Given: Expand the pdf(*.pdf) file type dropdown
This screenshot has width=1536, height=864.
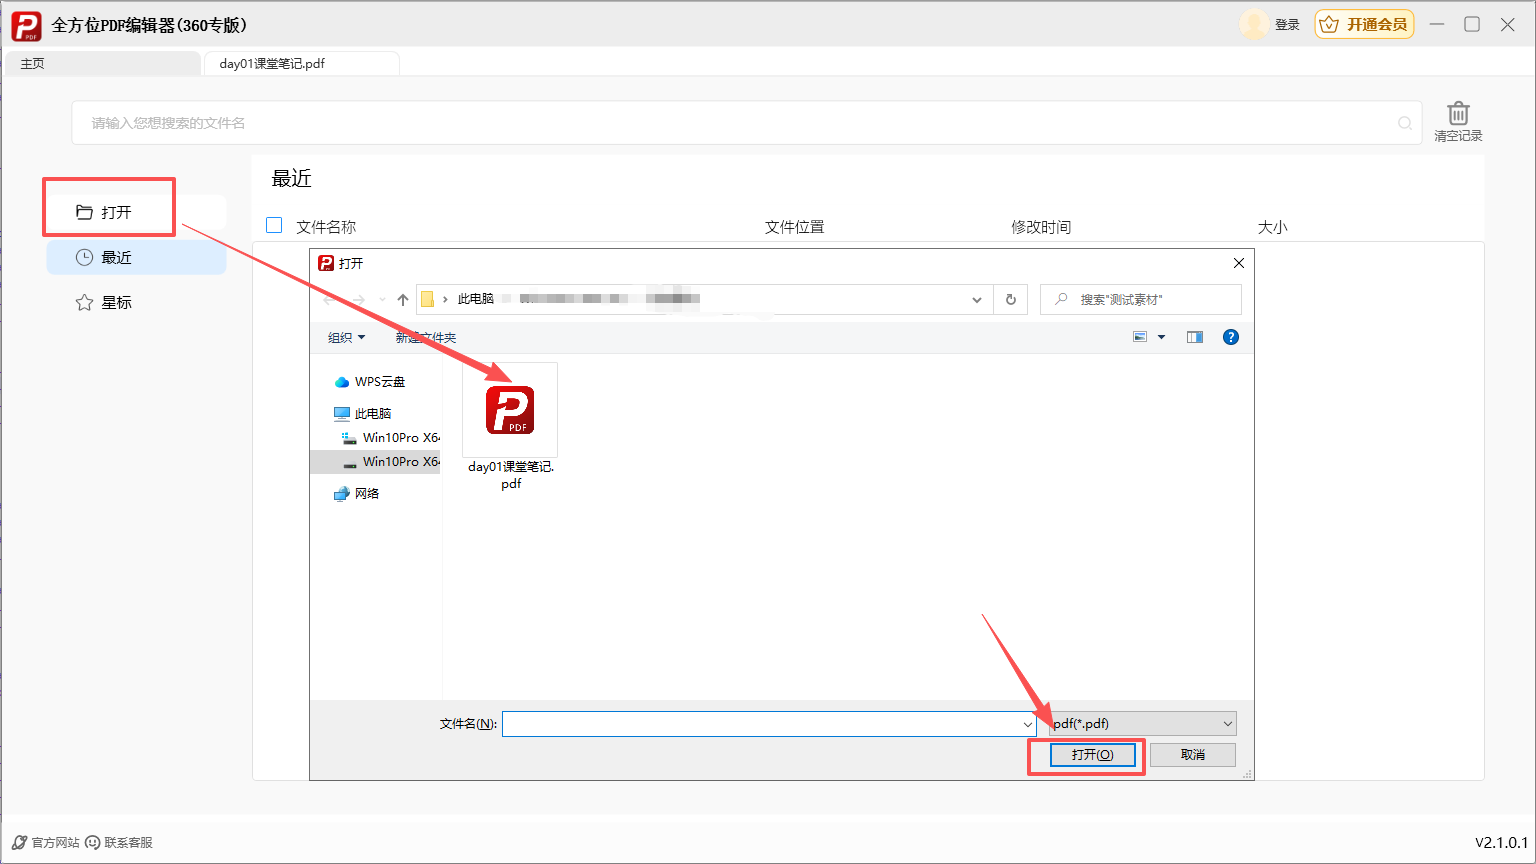Looking at the screenshot, I should click(1228, 723).
